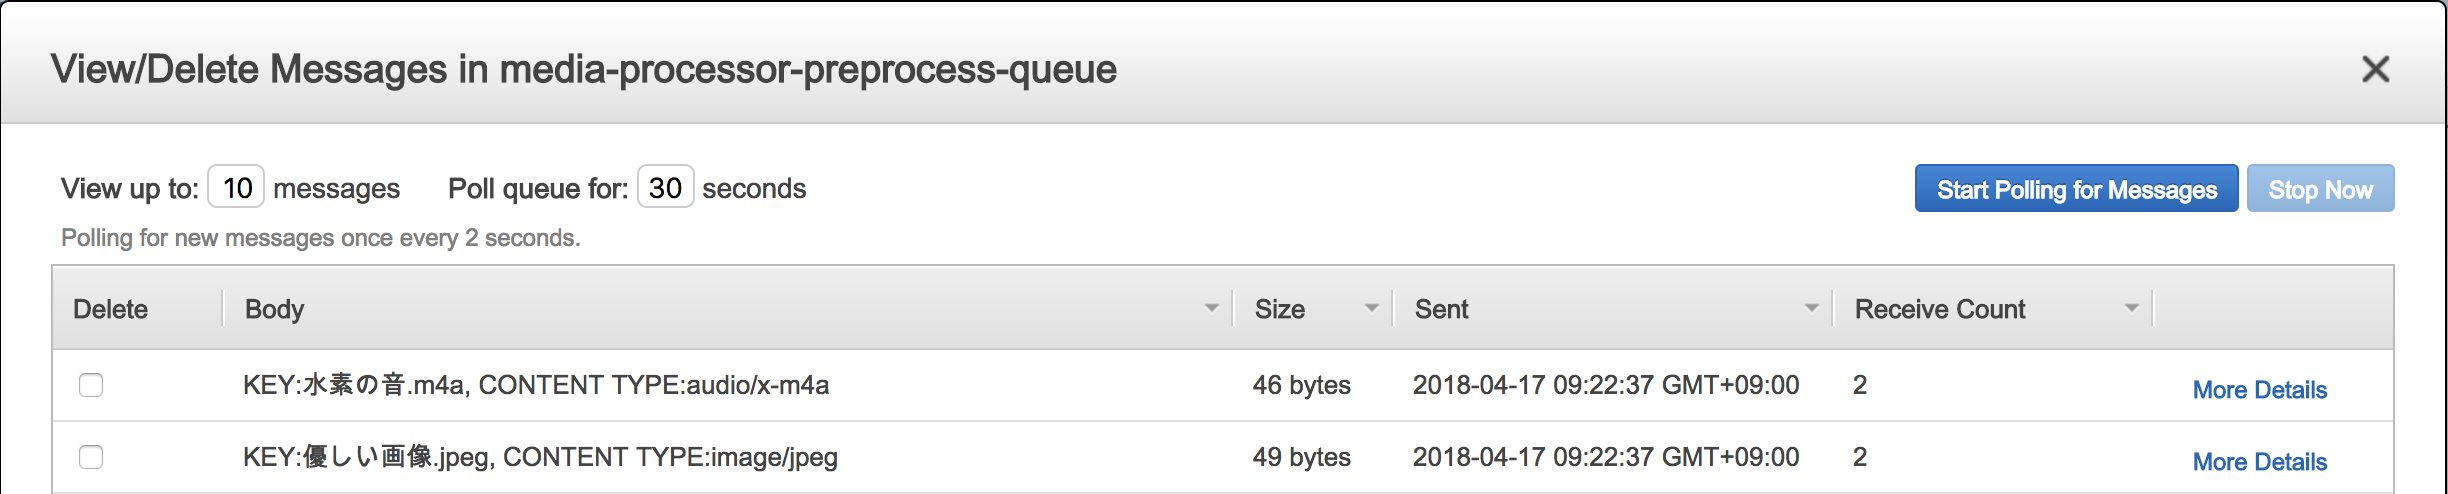Open the Body column dropdown arrow
The height and width of the screenshot is (494, 2448).
[x=1212, y=308]
